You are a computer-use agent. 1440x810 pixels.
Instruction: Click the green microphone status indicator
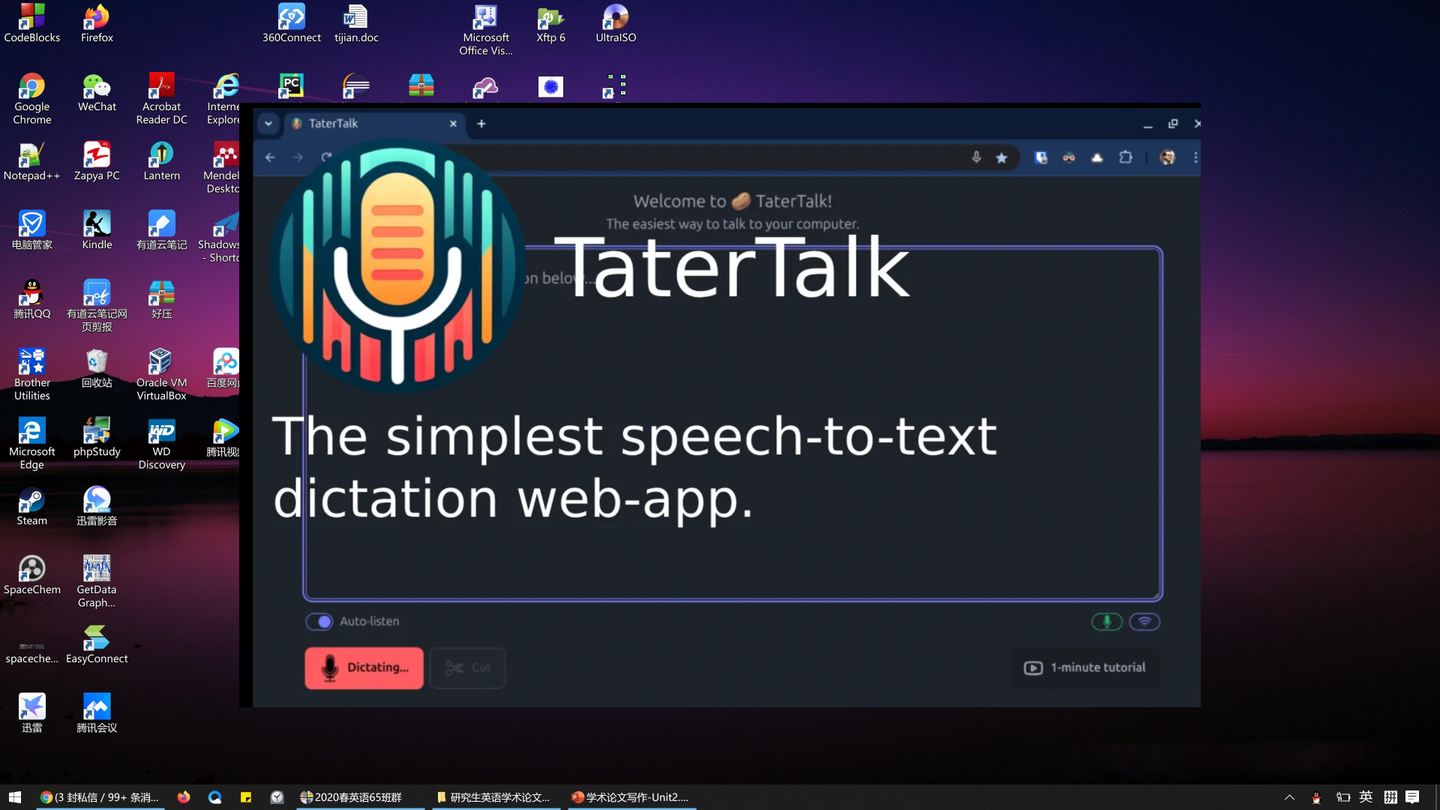(1107, 622)
